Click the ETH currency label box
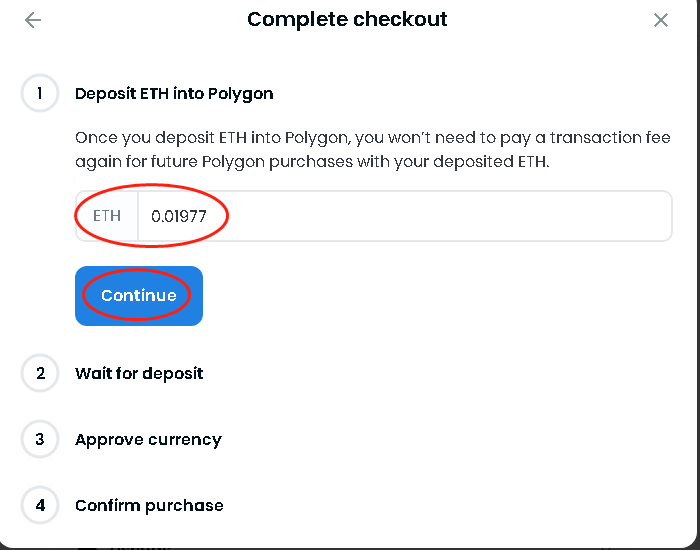Image resolution: width=700 pixels, height=550 pixels. click(x=107, y=216)
